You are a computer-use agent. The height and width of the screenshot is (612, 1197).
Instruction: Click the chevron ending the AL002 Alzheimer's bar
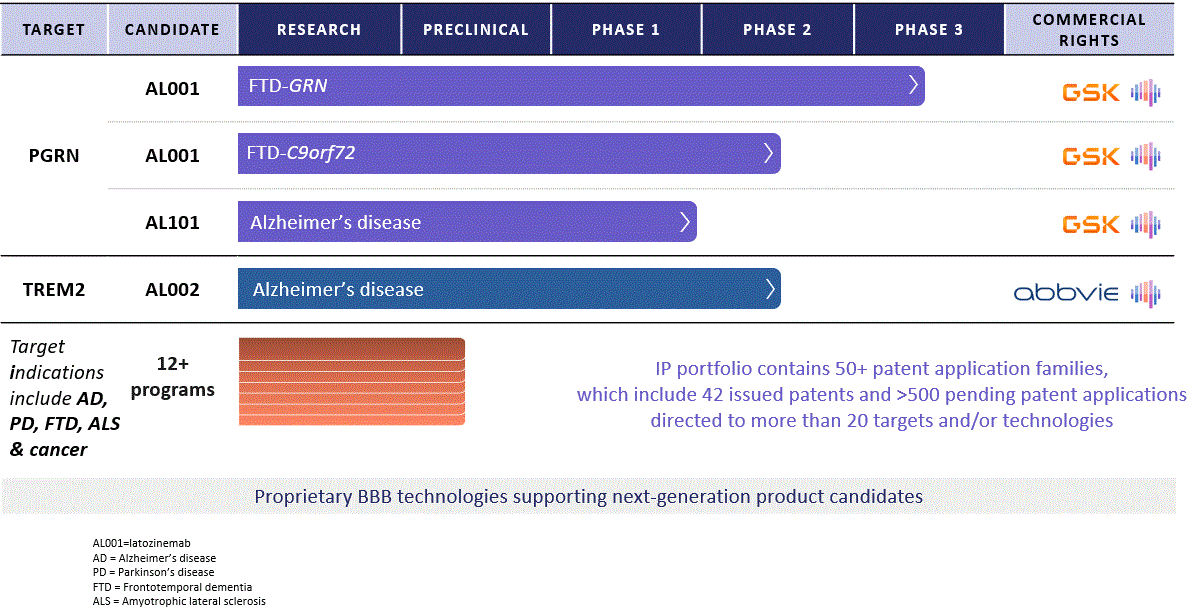(x=769, y=289)
